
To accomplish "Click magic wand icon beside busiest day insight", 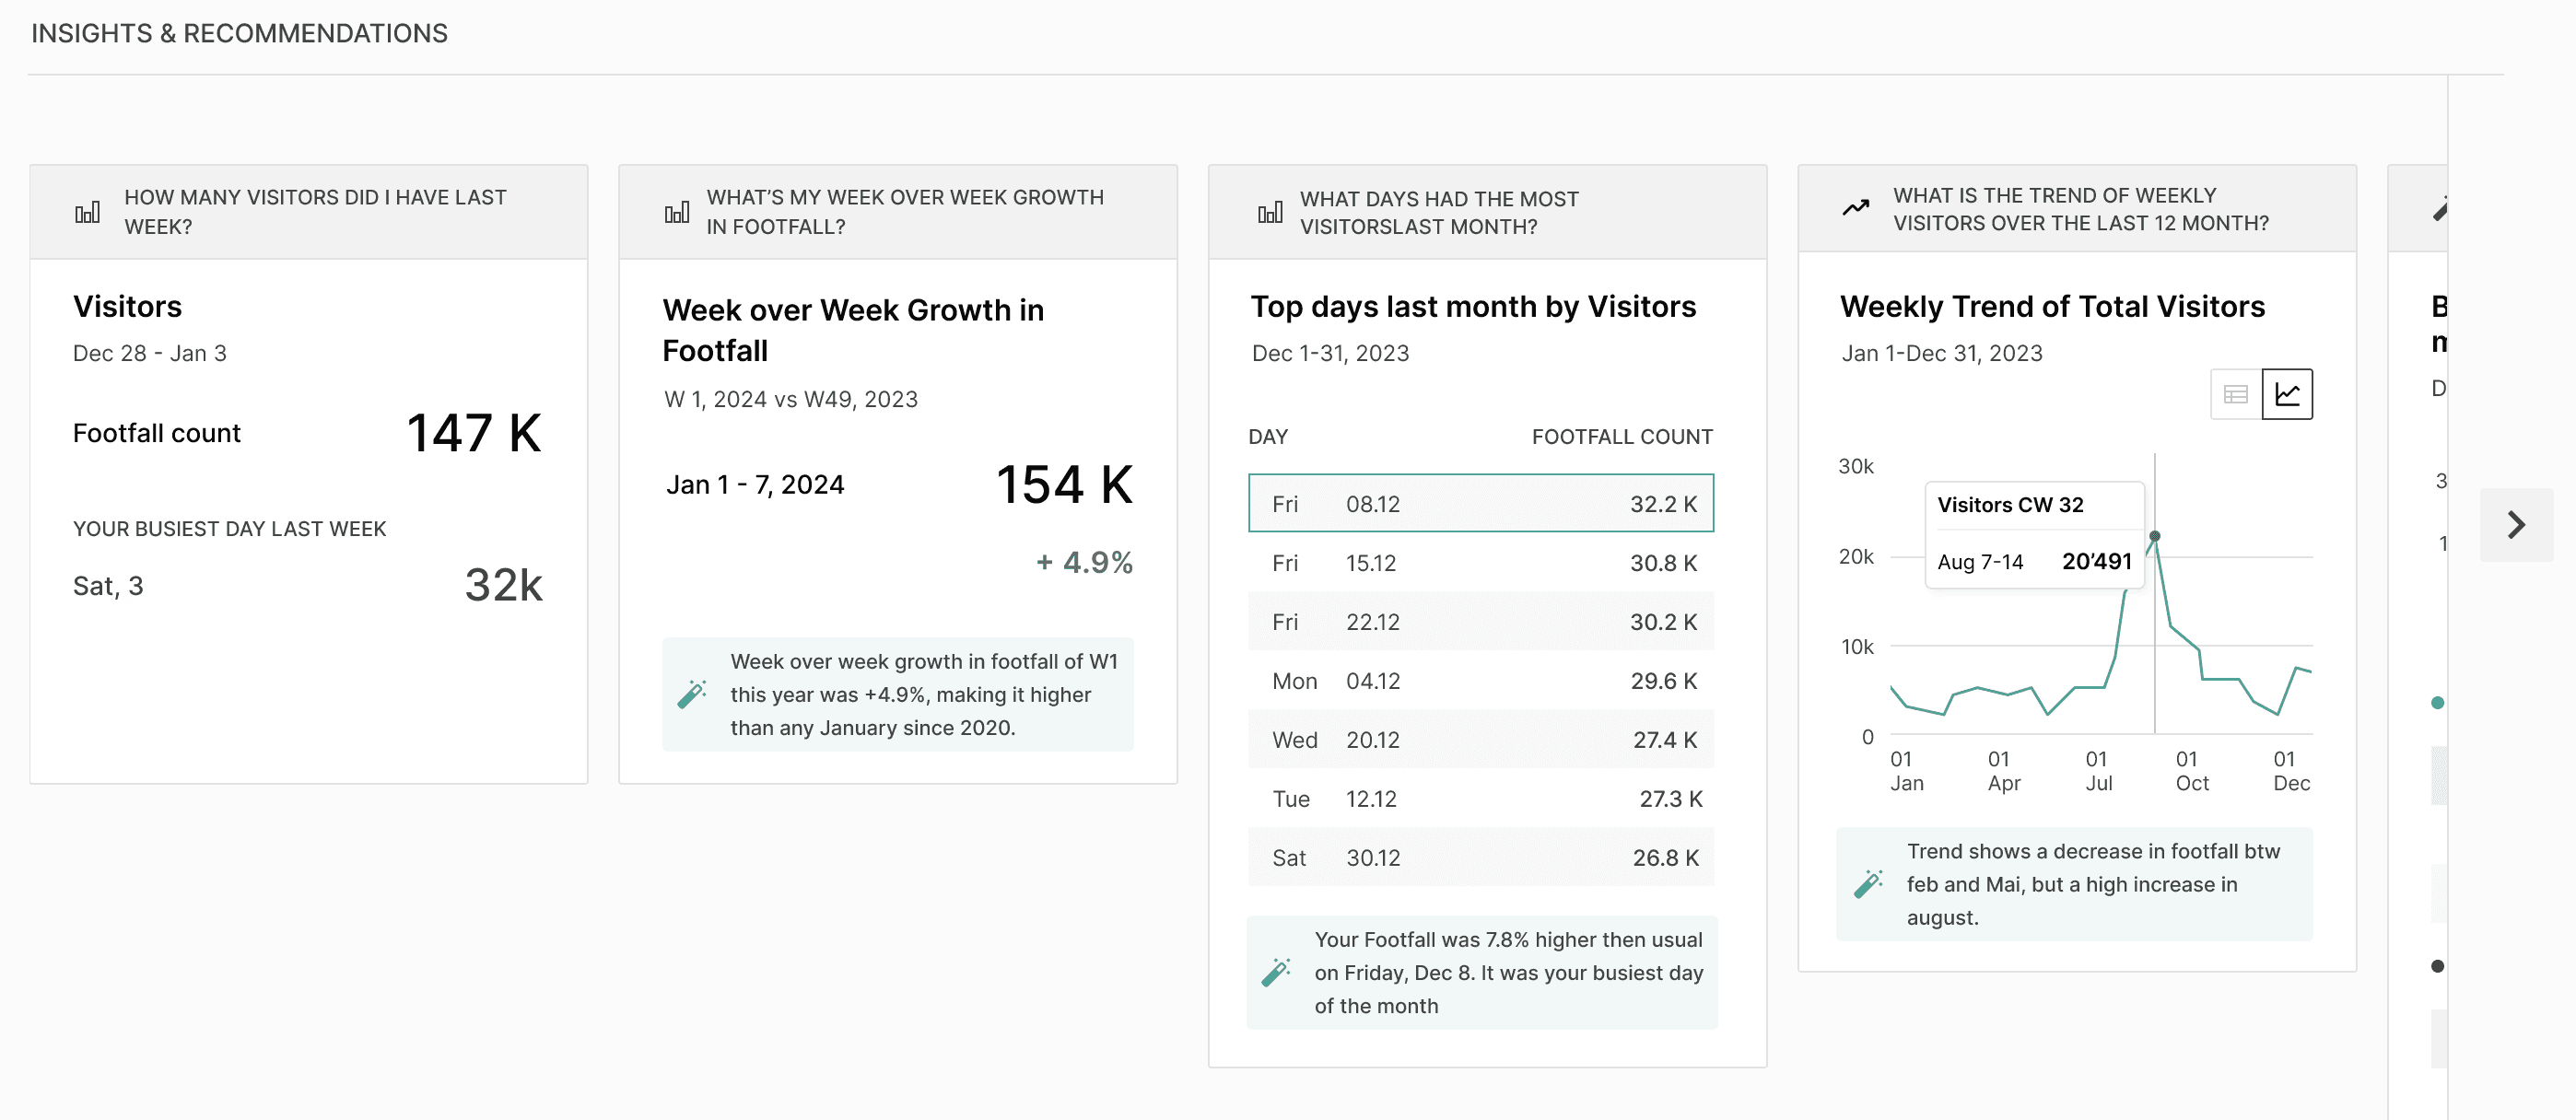I will [x=1276, y=972].
